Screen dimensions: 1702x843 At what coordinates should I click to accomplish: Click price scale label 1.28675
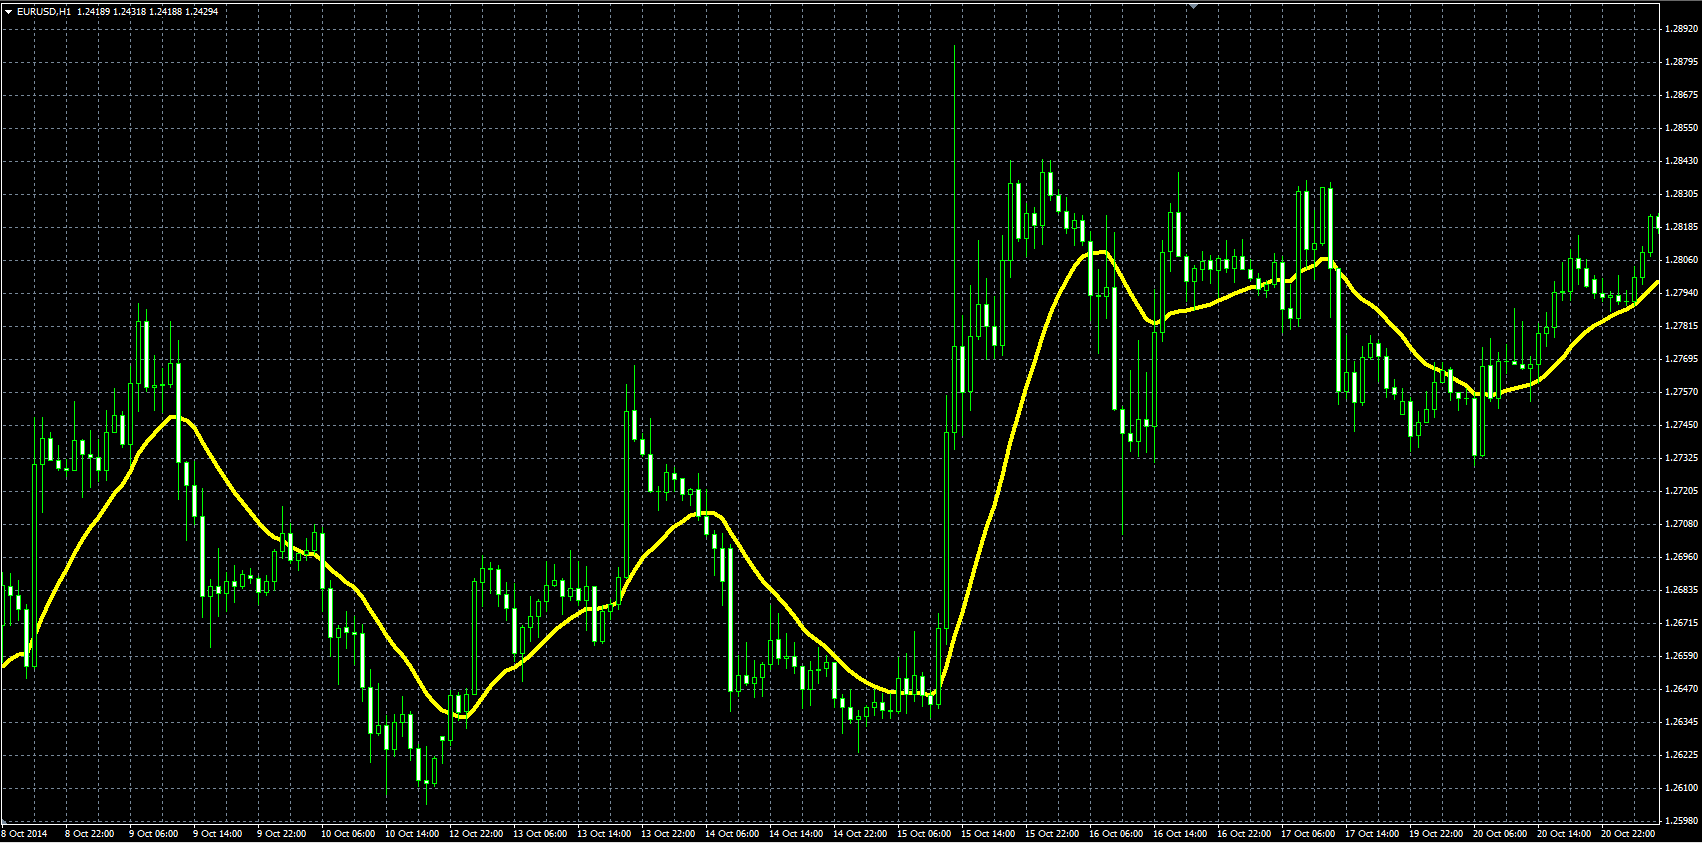pyautogui.click(x=1682, y=95)
